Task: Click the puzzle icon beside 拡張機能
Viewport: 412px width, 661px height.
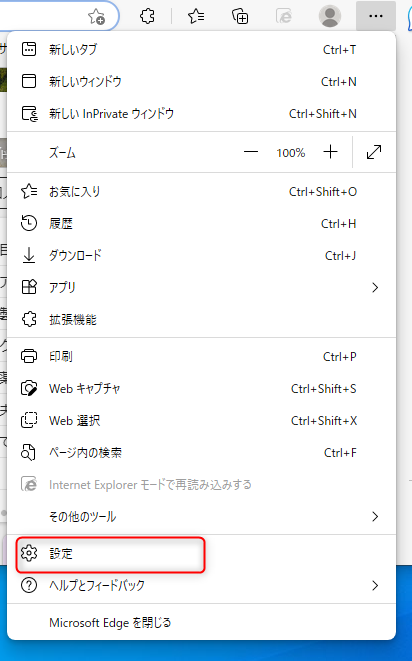Action: [29, 319]
